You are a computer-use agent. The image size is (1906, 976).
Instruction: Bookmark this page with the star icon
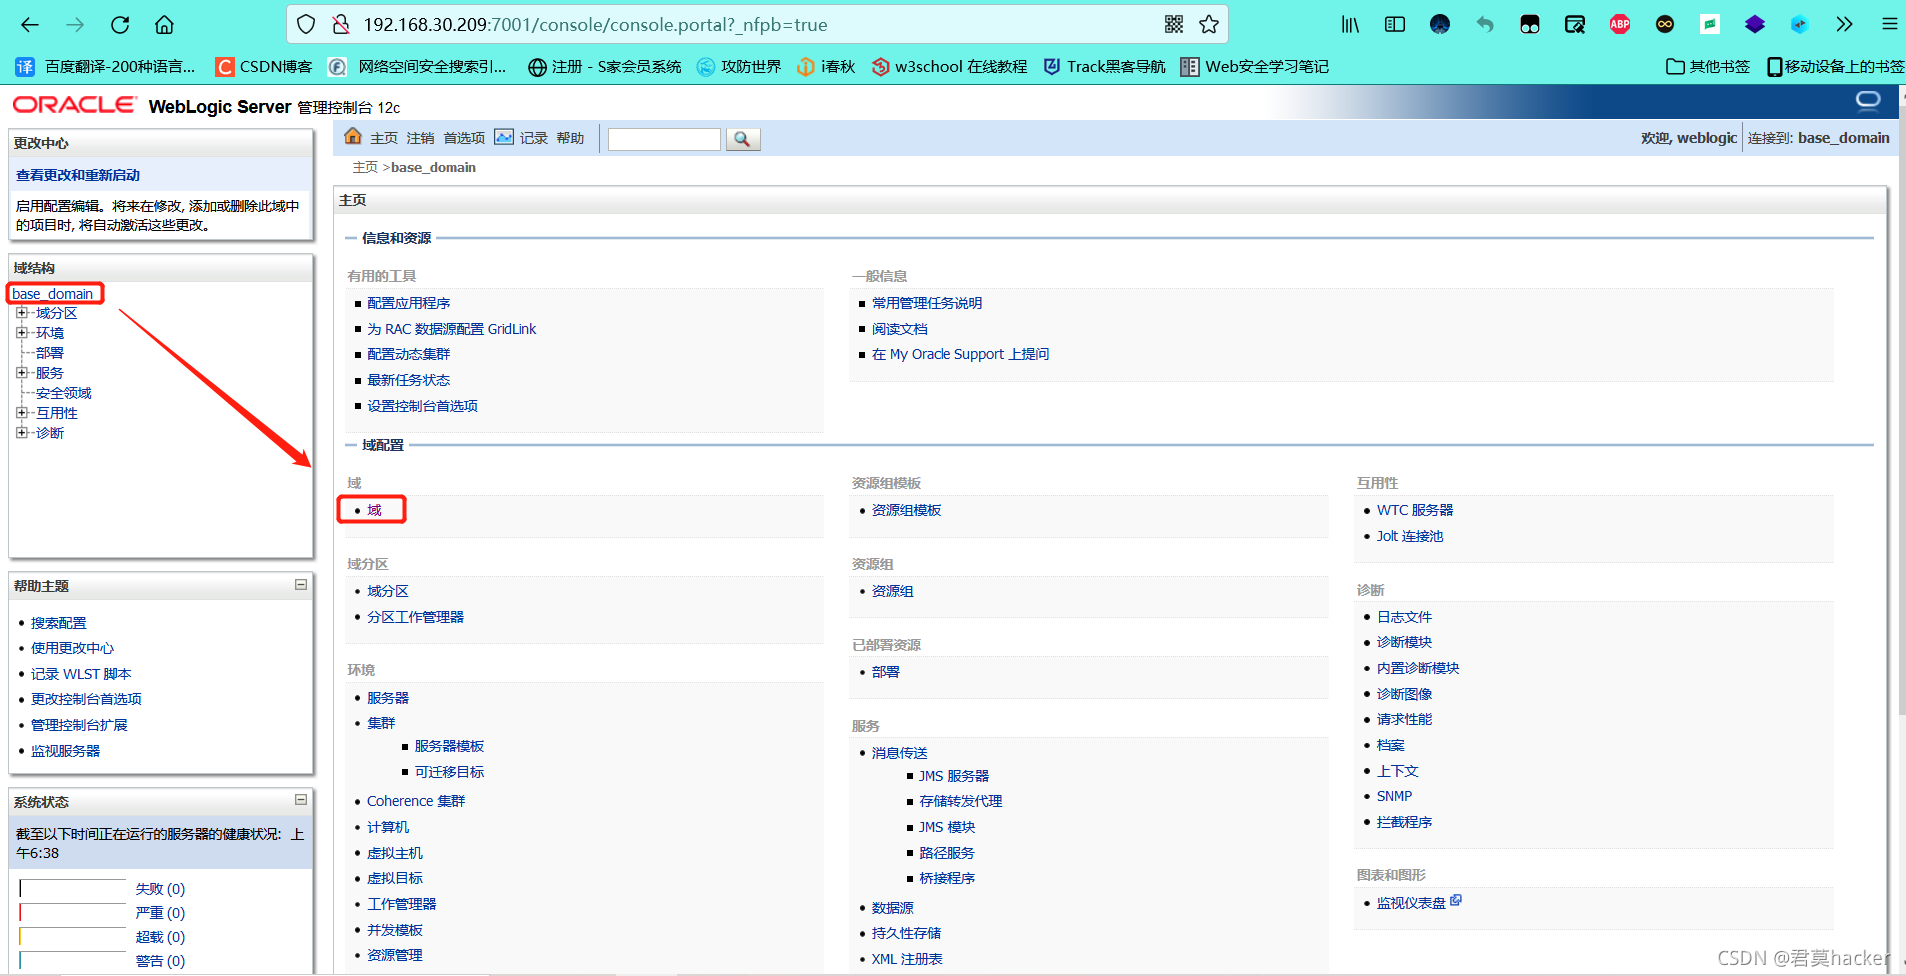[1209, 25]
